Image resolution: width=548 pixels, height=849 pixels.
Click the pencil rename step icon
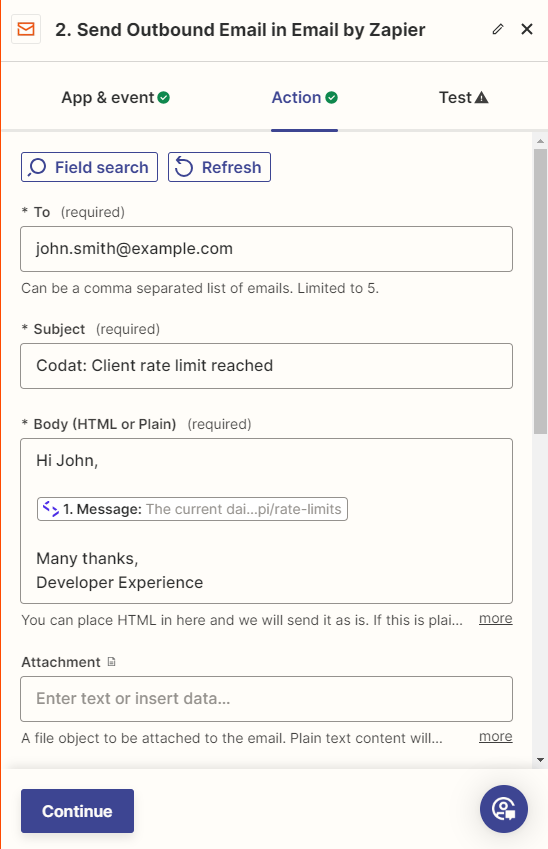[x=498, y=29]
